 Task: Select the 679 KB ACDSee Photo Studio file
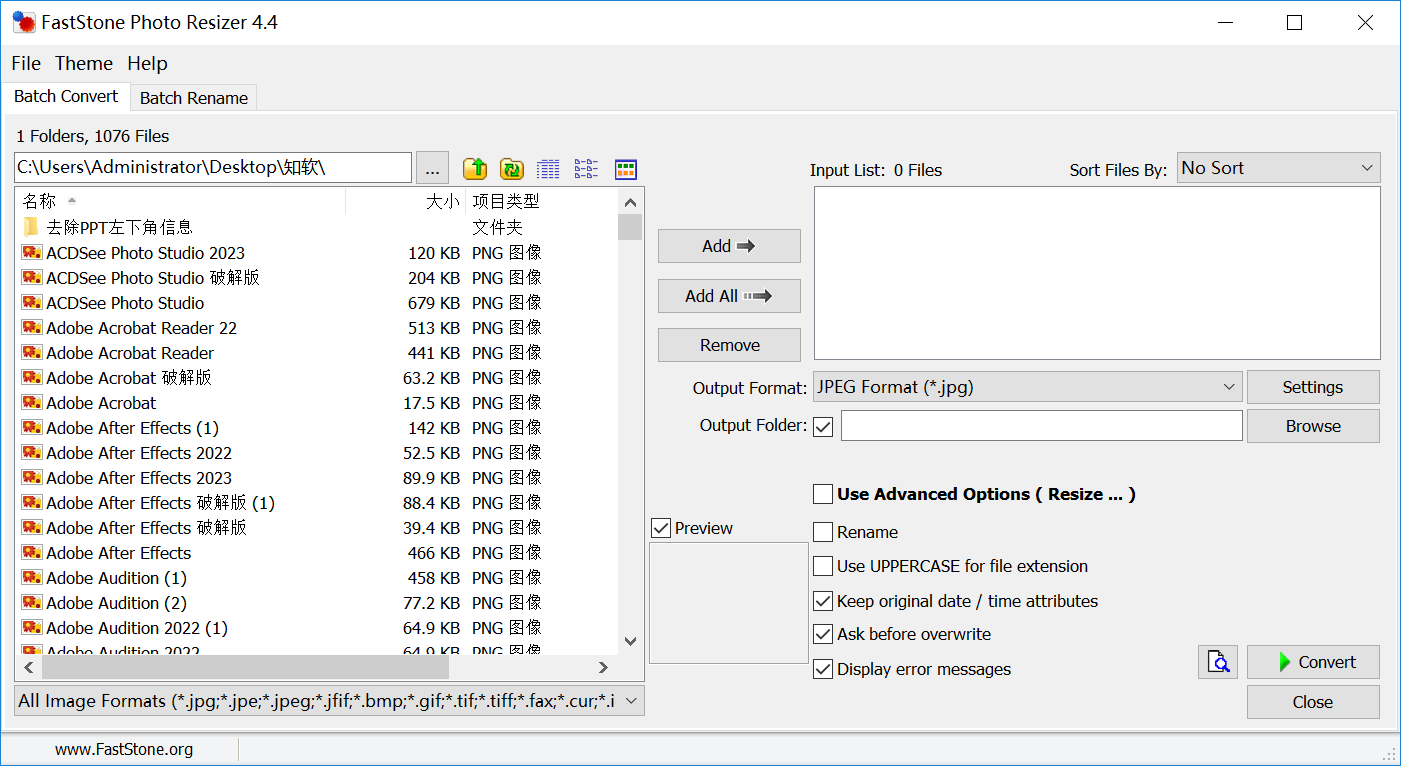[125, 303]
